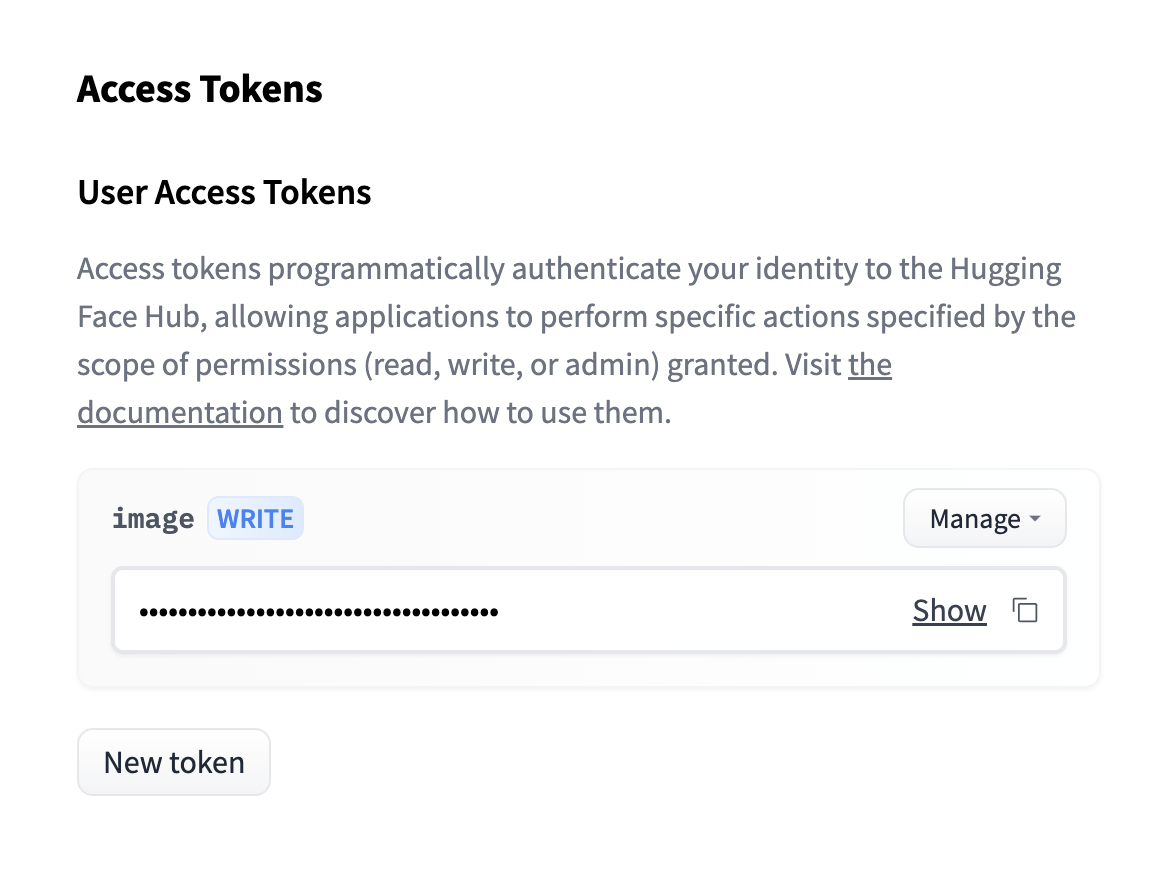Click the User Access Tokens subheading
The width and height of the screenshot is (1158, 872).
click(224, 191)
